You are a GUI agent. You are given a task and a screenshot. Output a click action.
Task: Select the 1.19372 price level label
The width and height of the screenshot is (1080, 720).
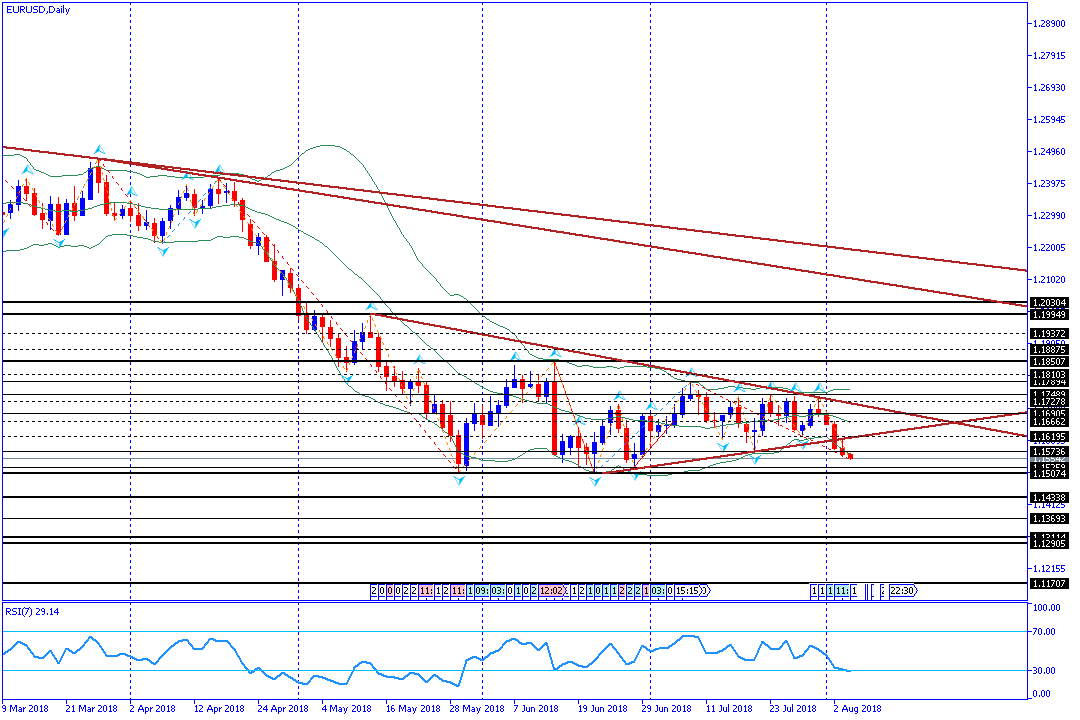tap(1049, 333)
